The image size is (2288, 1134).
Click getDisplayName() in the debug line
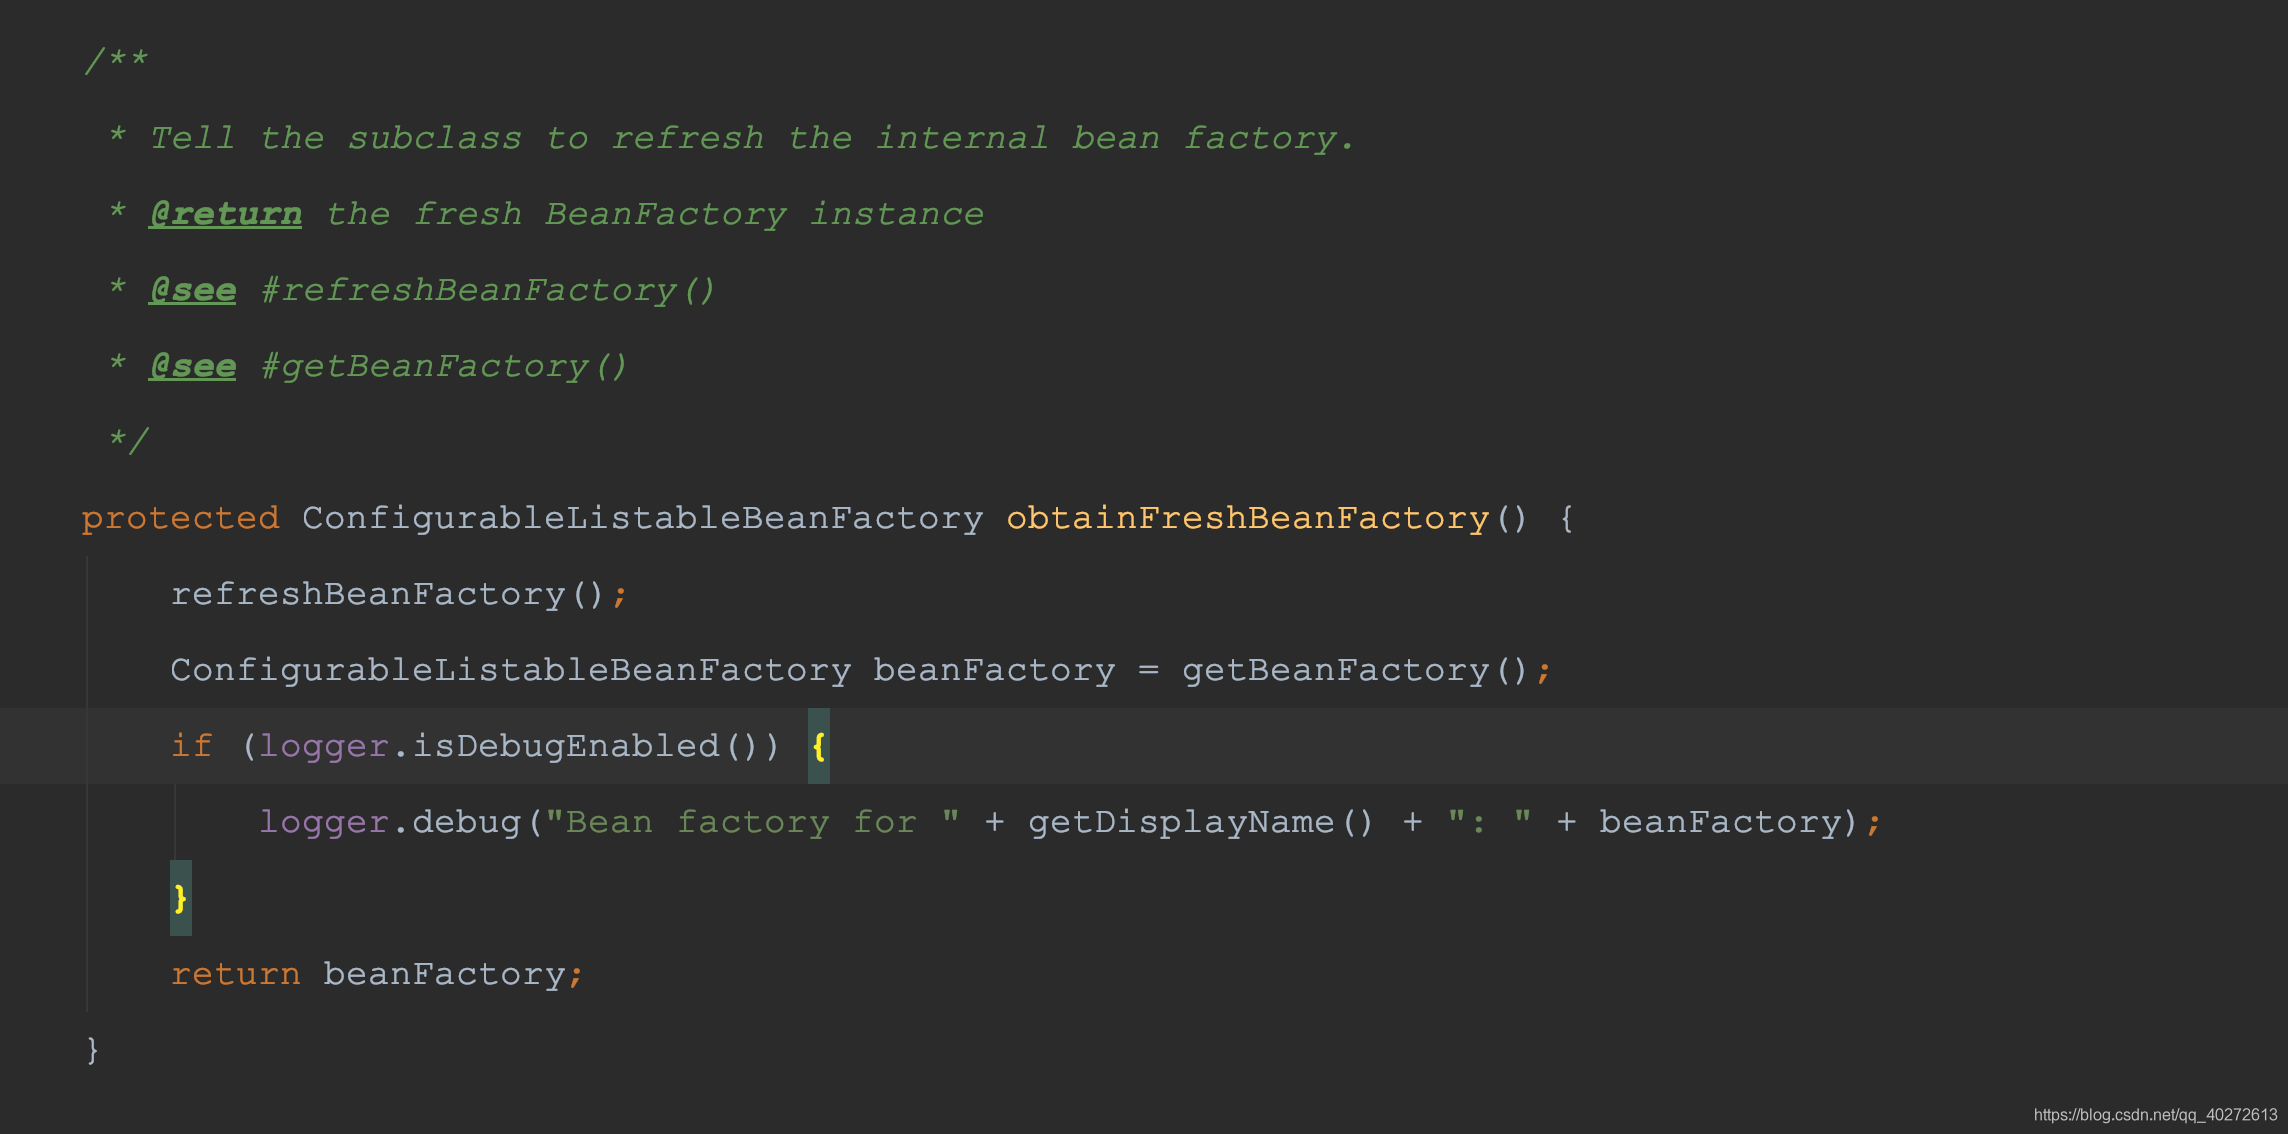coord(1201,822)
